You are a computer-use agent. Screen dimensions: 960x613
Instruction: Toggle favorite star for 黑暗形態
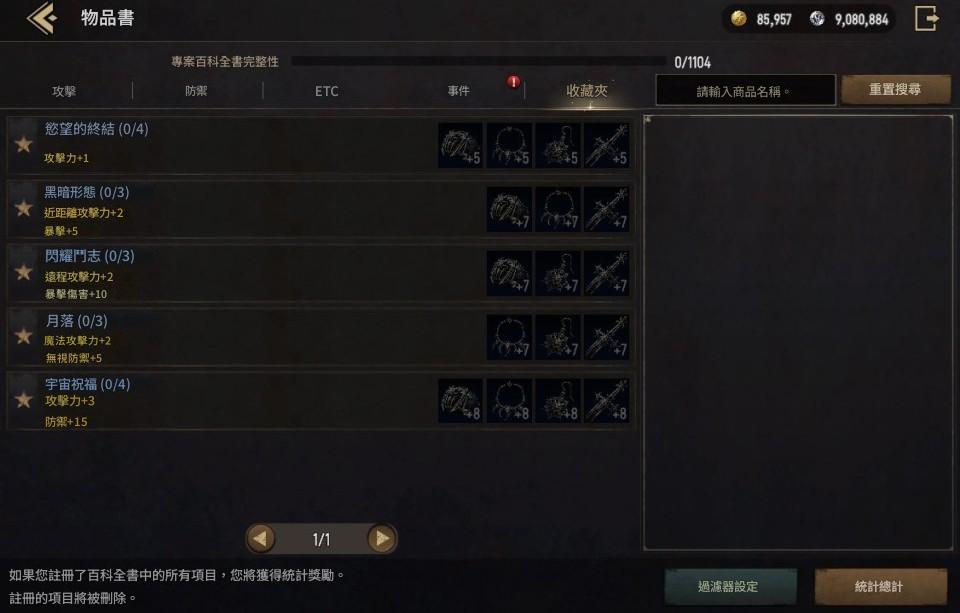pos(23,209)
